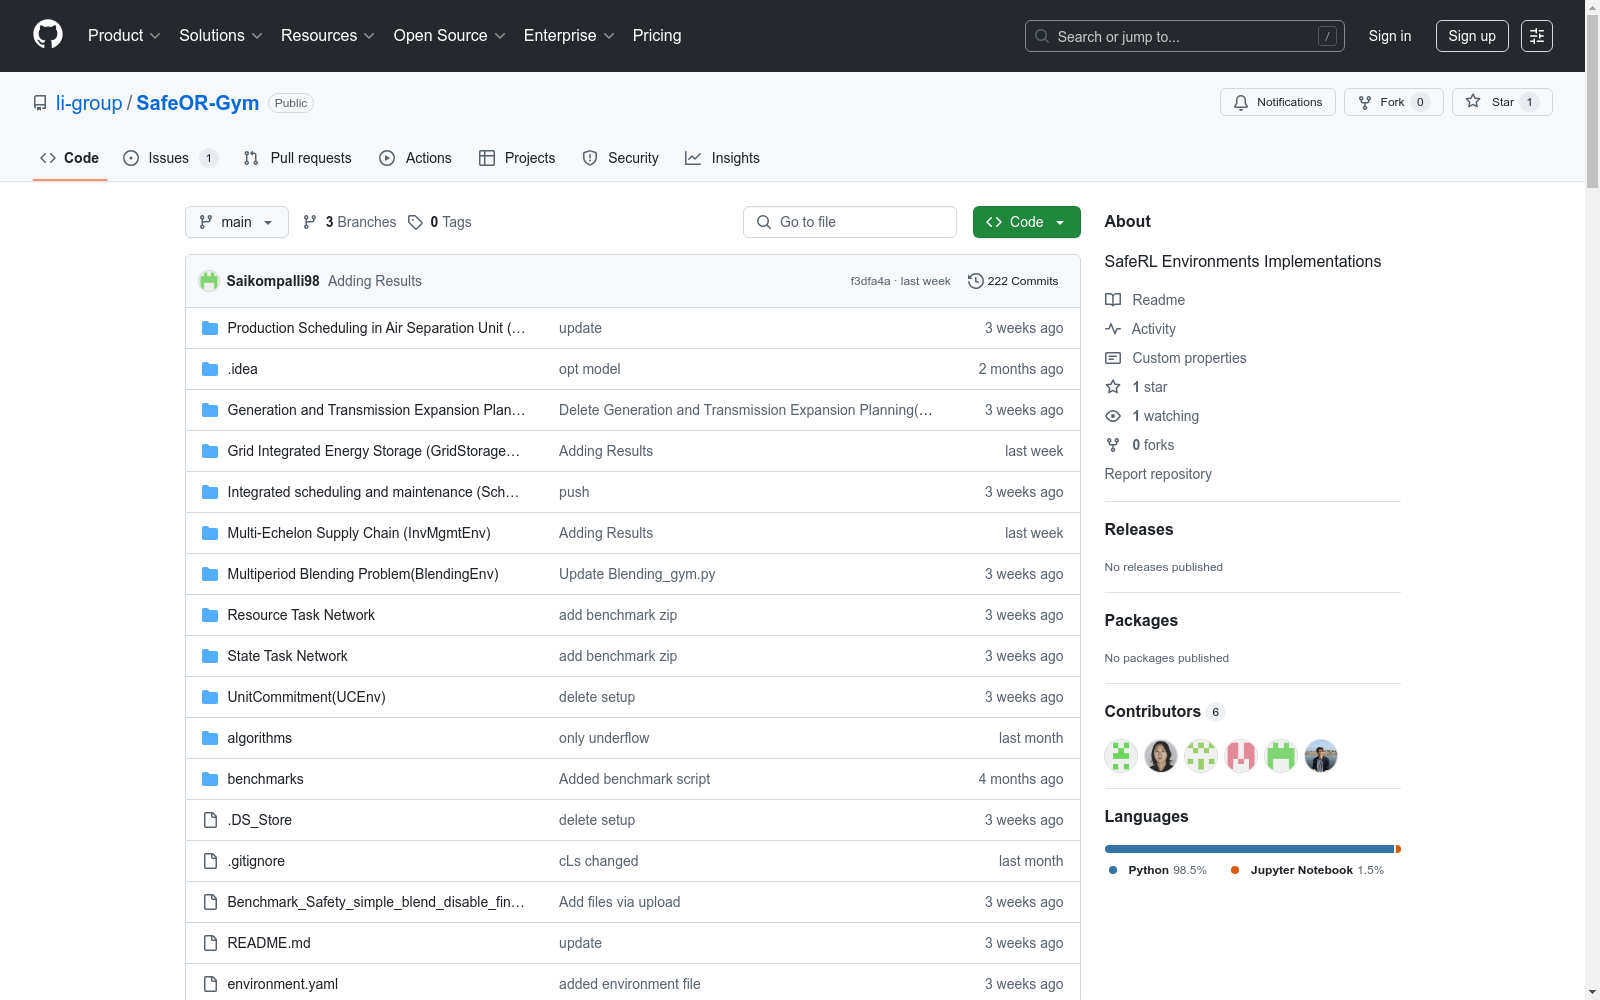Open the environment.yaml file
This screenshot has width=1600, height=1000.
pos(283,984)
